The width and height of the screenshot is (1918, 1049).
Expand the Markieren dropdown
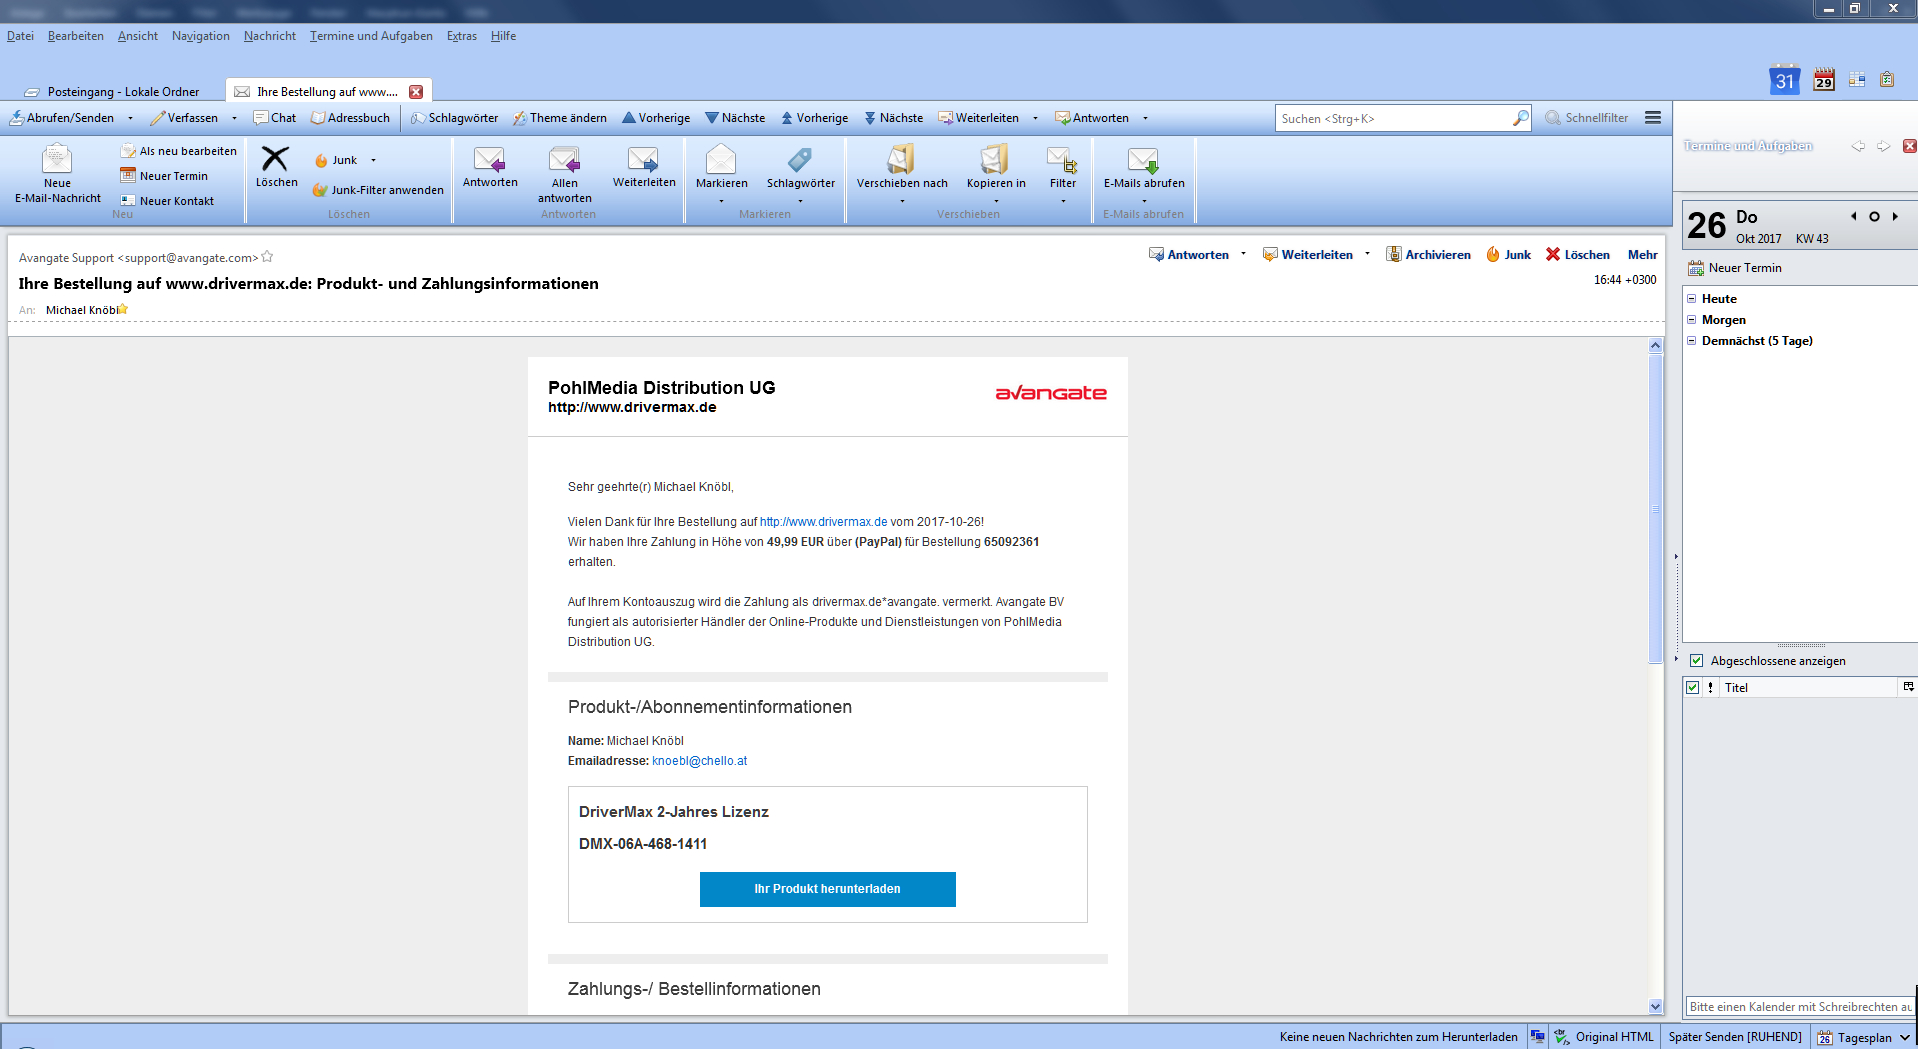point(721,201)
